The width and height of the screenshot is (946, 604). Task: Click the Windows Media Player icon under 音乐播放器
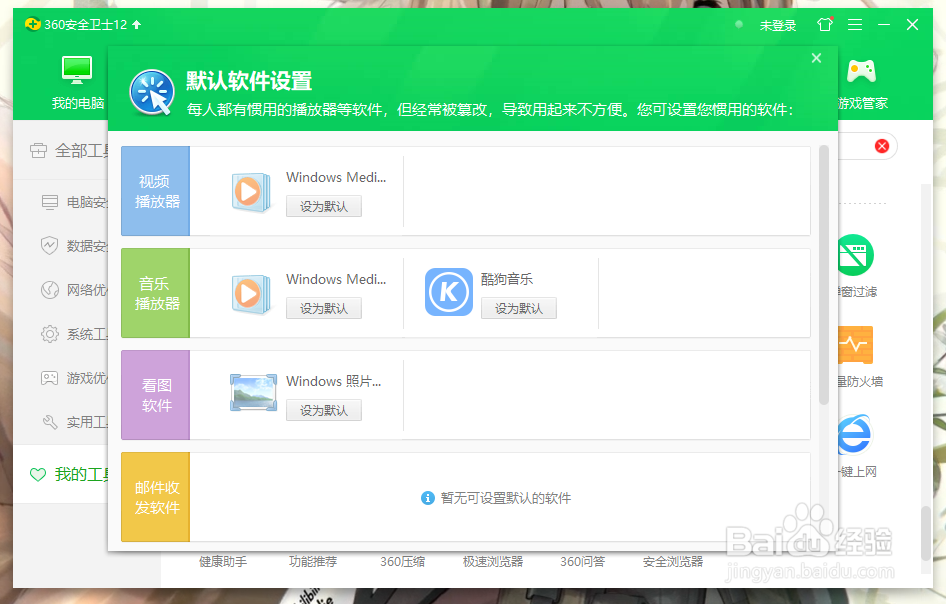[x=252, y=292]
